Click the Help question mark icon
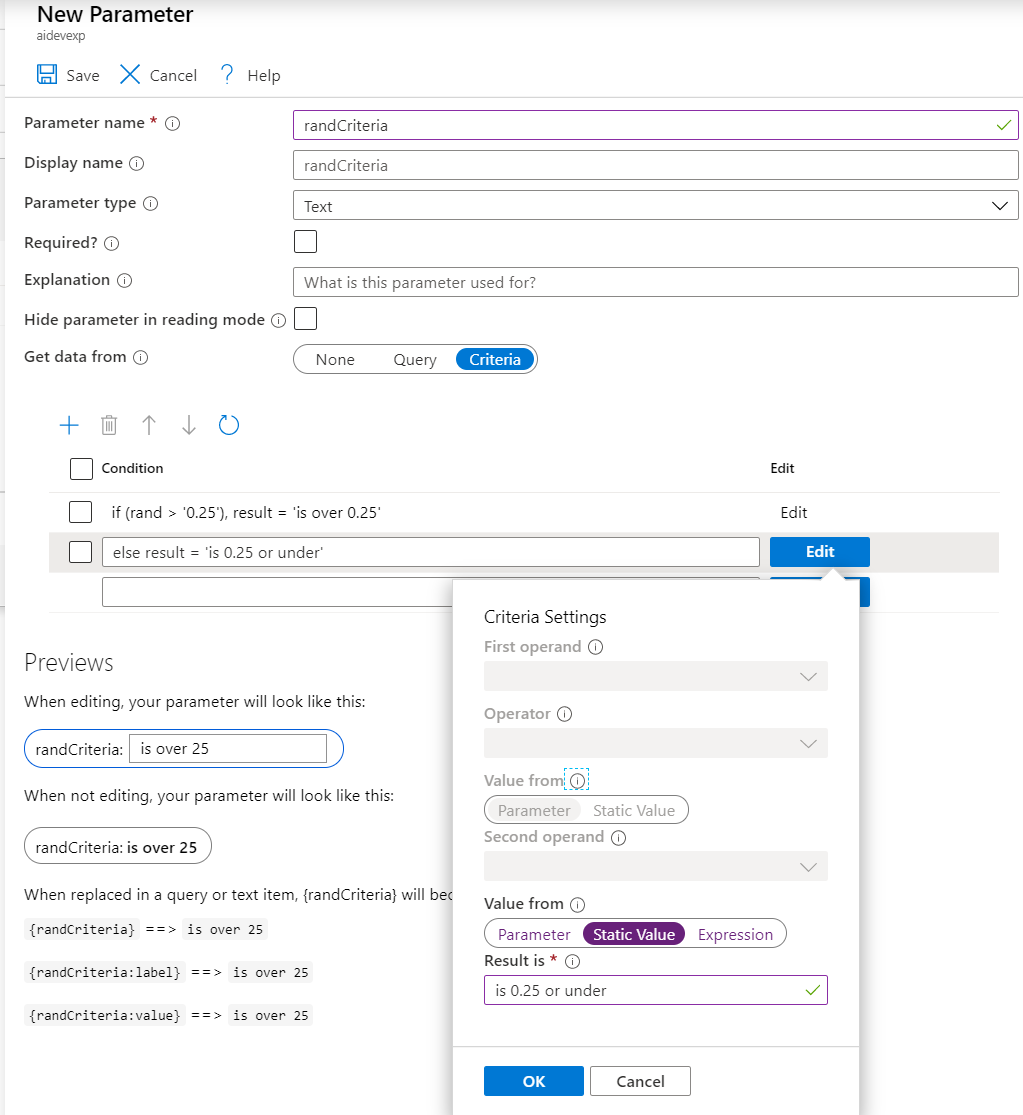The image size is (1023, 1115). 227,75
